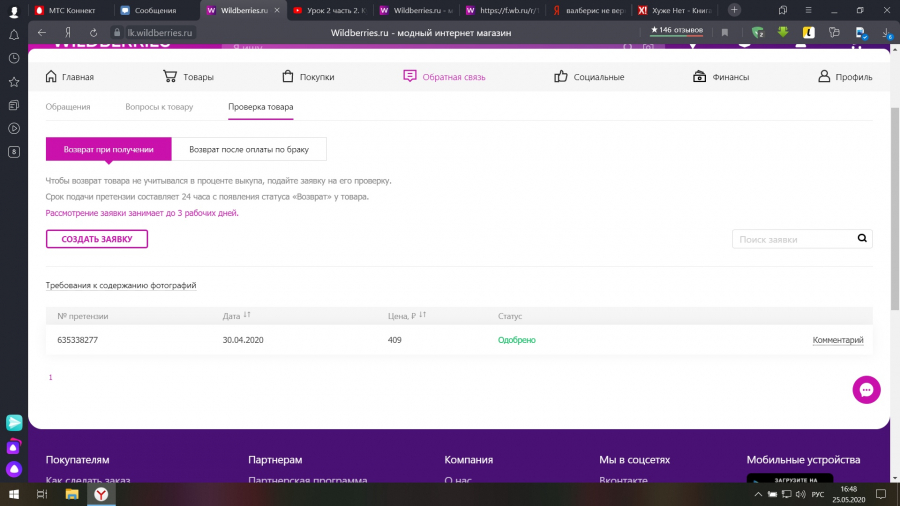Open Комментарий link for claim 635338277
The width and height of the screenshot is (900, 506).
coord(837,340)
